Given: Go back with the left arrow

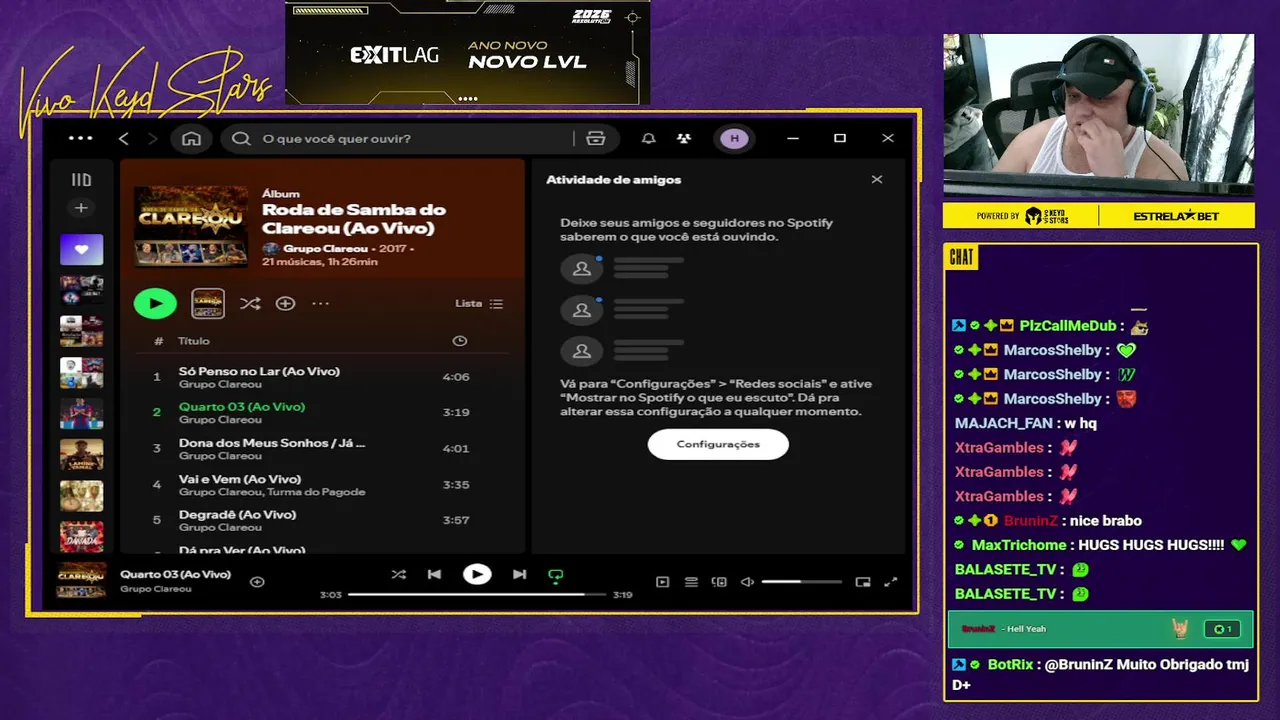Looking at the screenshot, I should click(x=124, y=138).
